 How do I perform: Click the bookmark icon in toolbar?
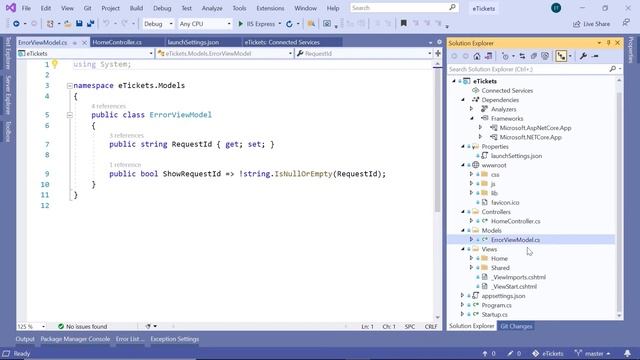403,24
